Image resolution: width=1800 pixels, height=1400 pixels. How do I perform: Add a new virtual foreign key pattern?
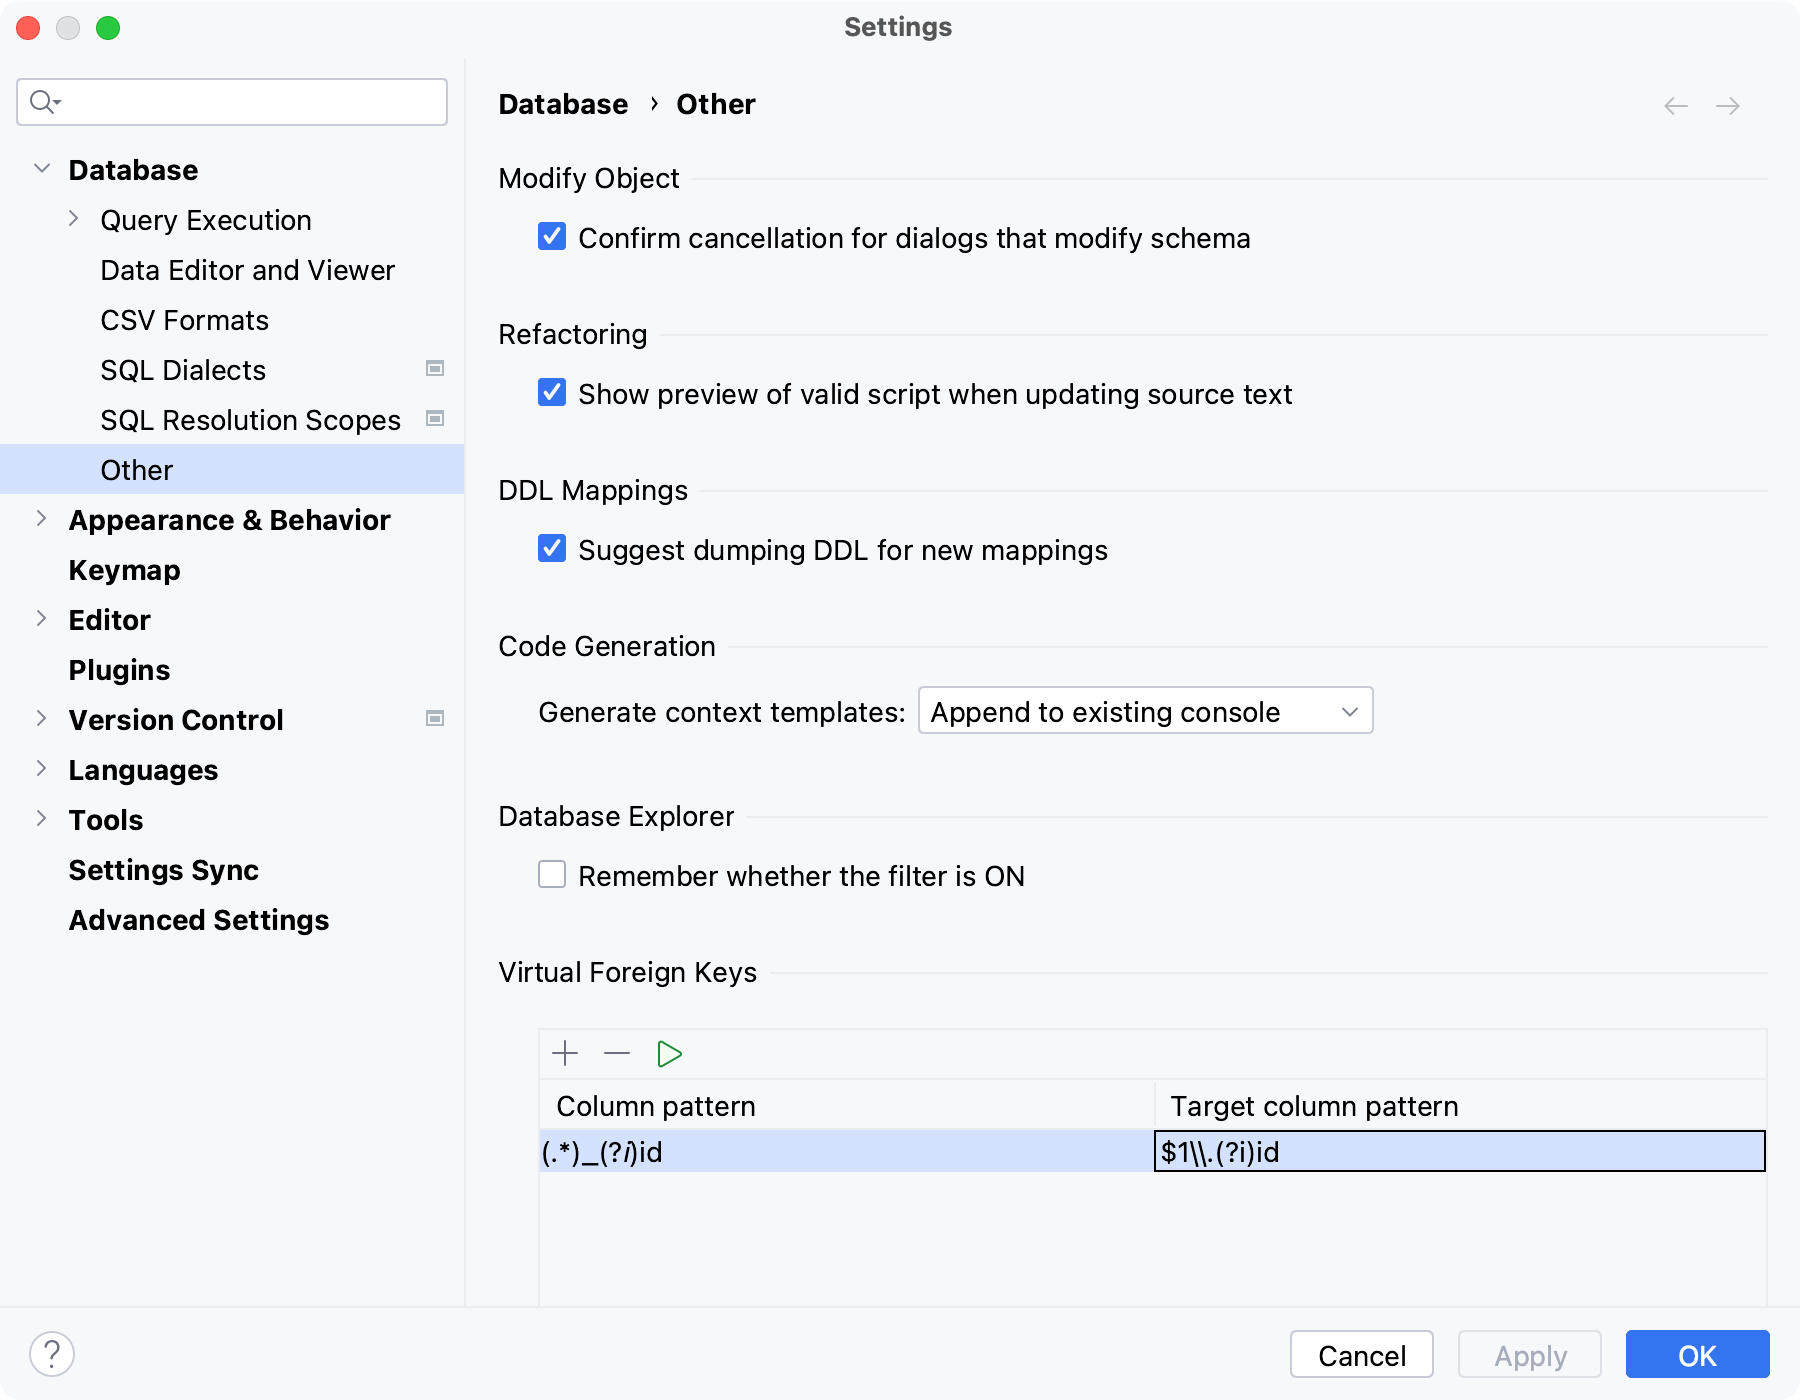pyautogui.click(x=566, y=1053)
